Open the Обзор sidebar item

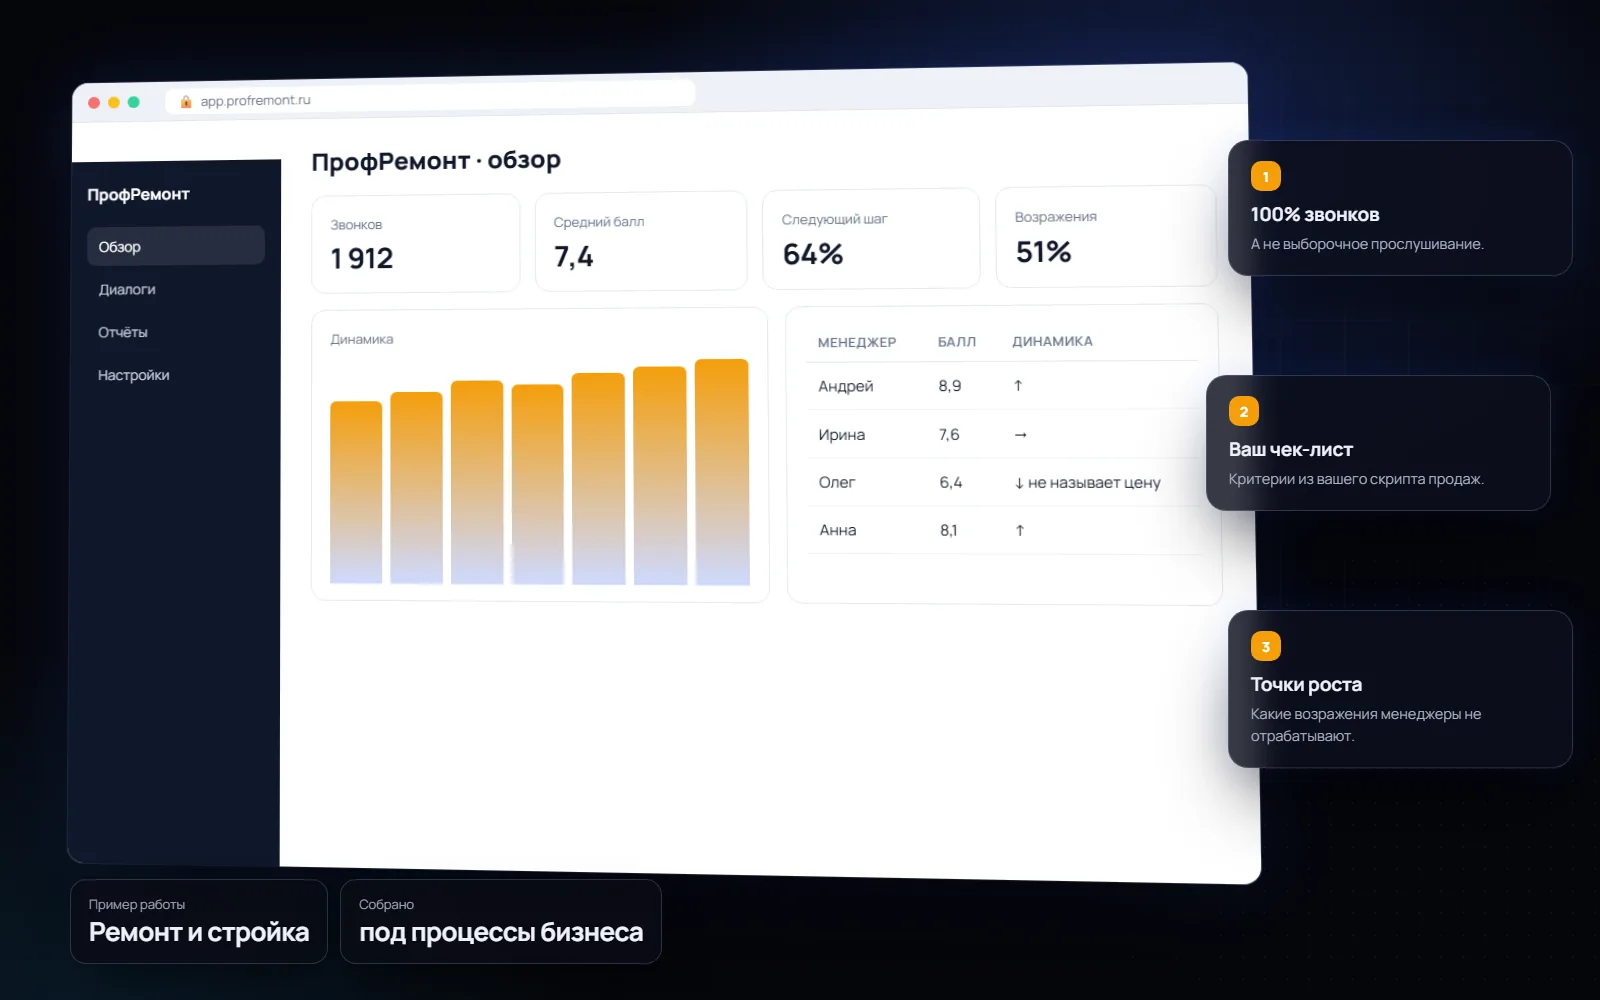[x=176, y=246]
